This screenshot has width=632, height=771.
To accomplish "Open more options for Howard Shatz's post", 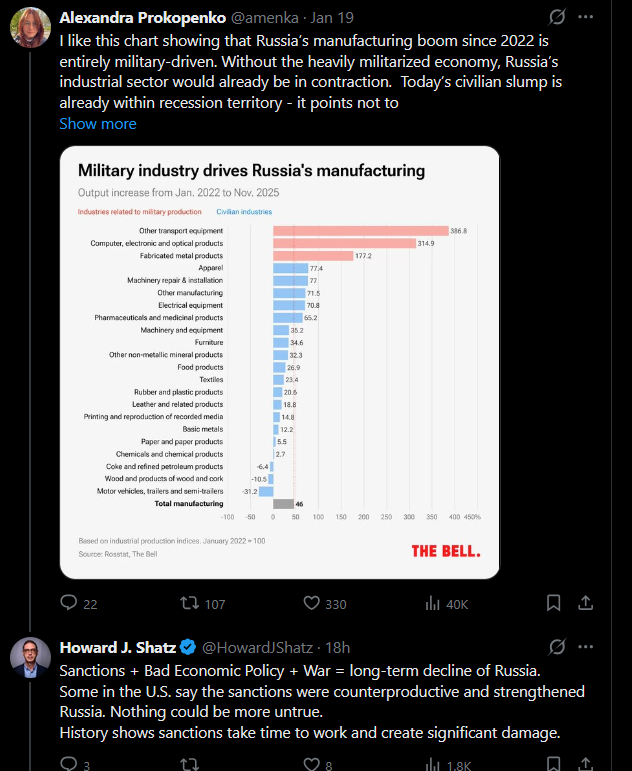I will point(587,647).
